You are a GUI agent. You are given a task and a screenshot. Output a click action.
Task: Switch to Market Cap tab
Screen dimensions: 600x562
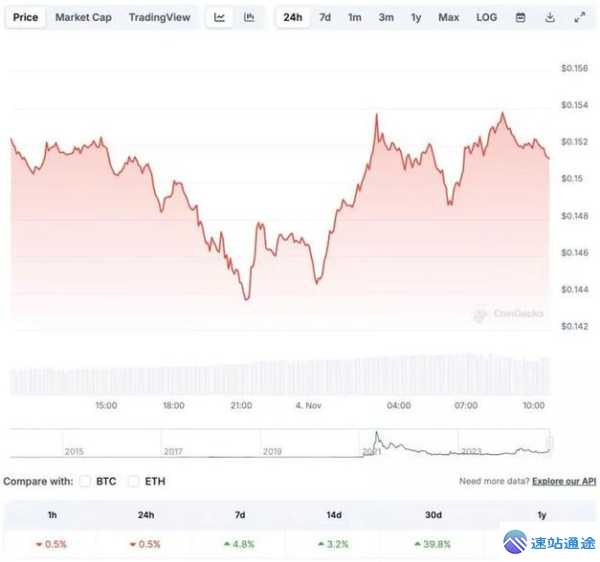(x=83, y=17)
